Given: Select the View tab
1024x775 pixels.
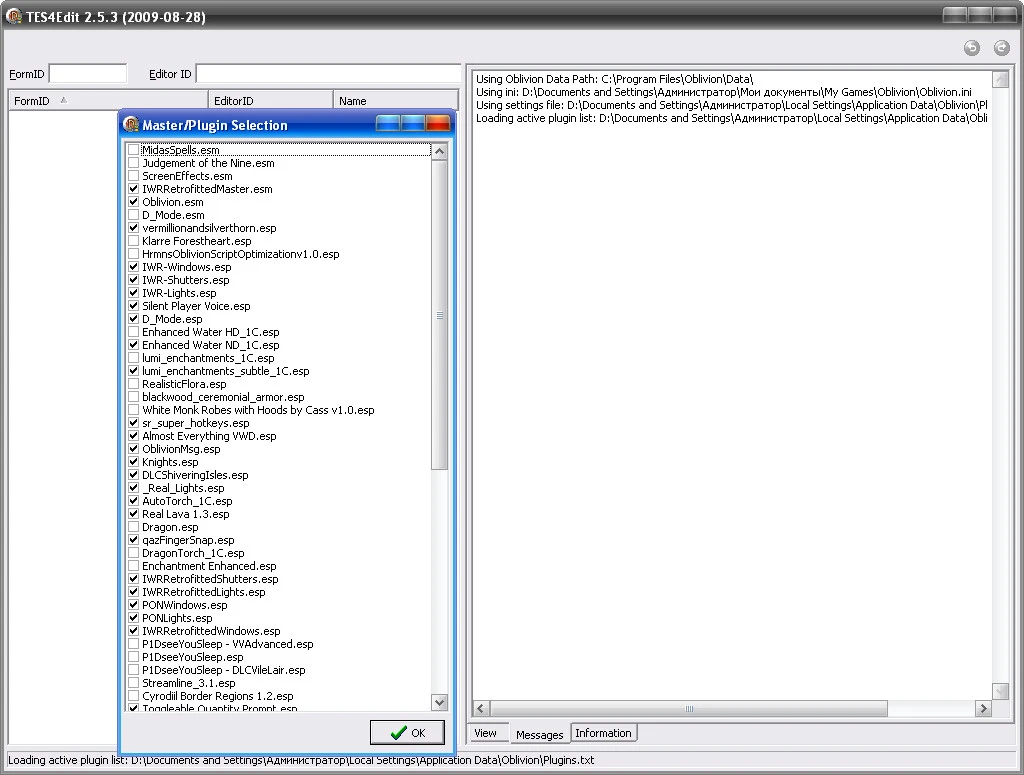Looking at the screenshot, I should pos(487,732).
